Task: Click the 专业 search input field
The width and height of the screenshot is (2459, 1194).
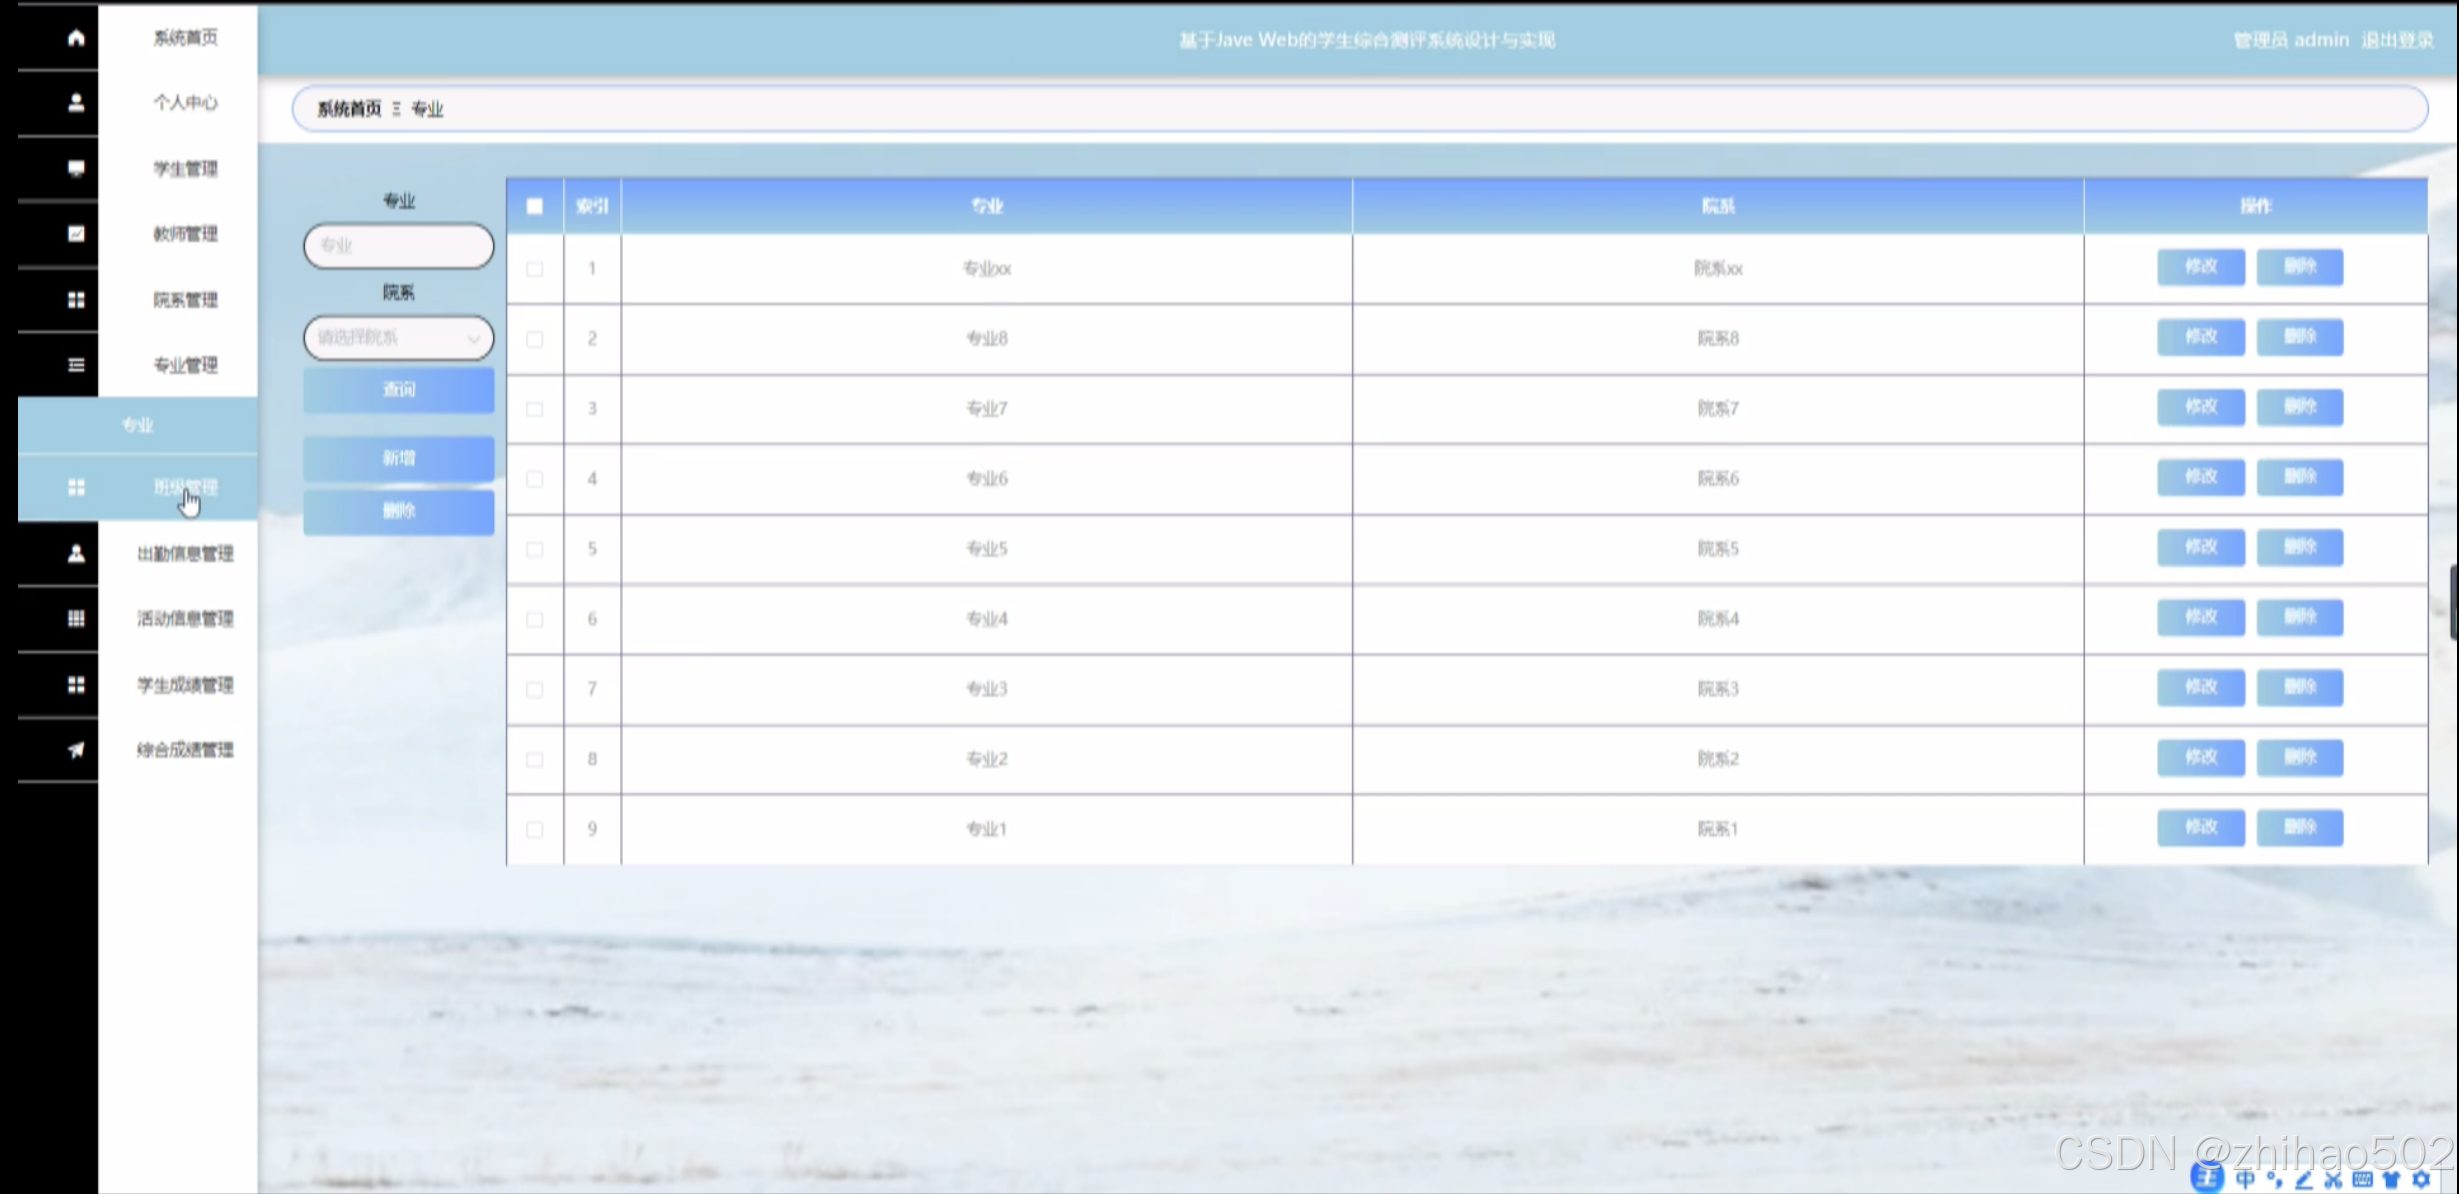Action: [398, 246]
